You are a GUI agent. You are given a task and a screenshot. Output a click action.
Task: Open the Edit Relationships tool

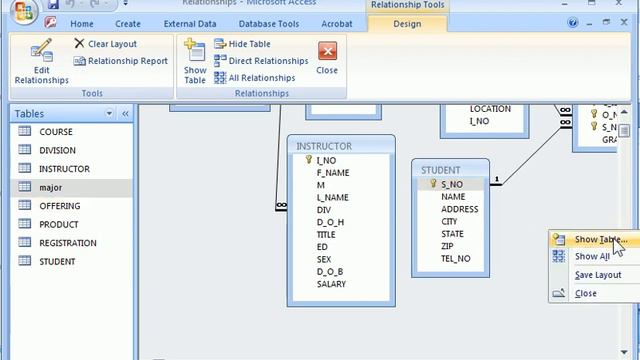point(41,61)
